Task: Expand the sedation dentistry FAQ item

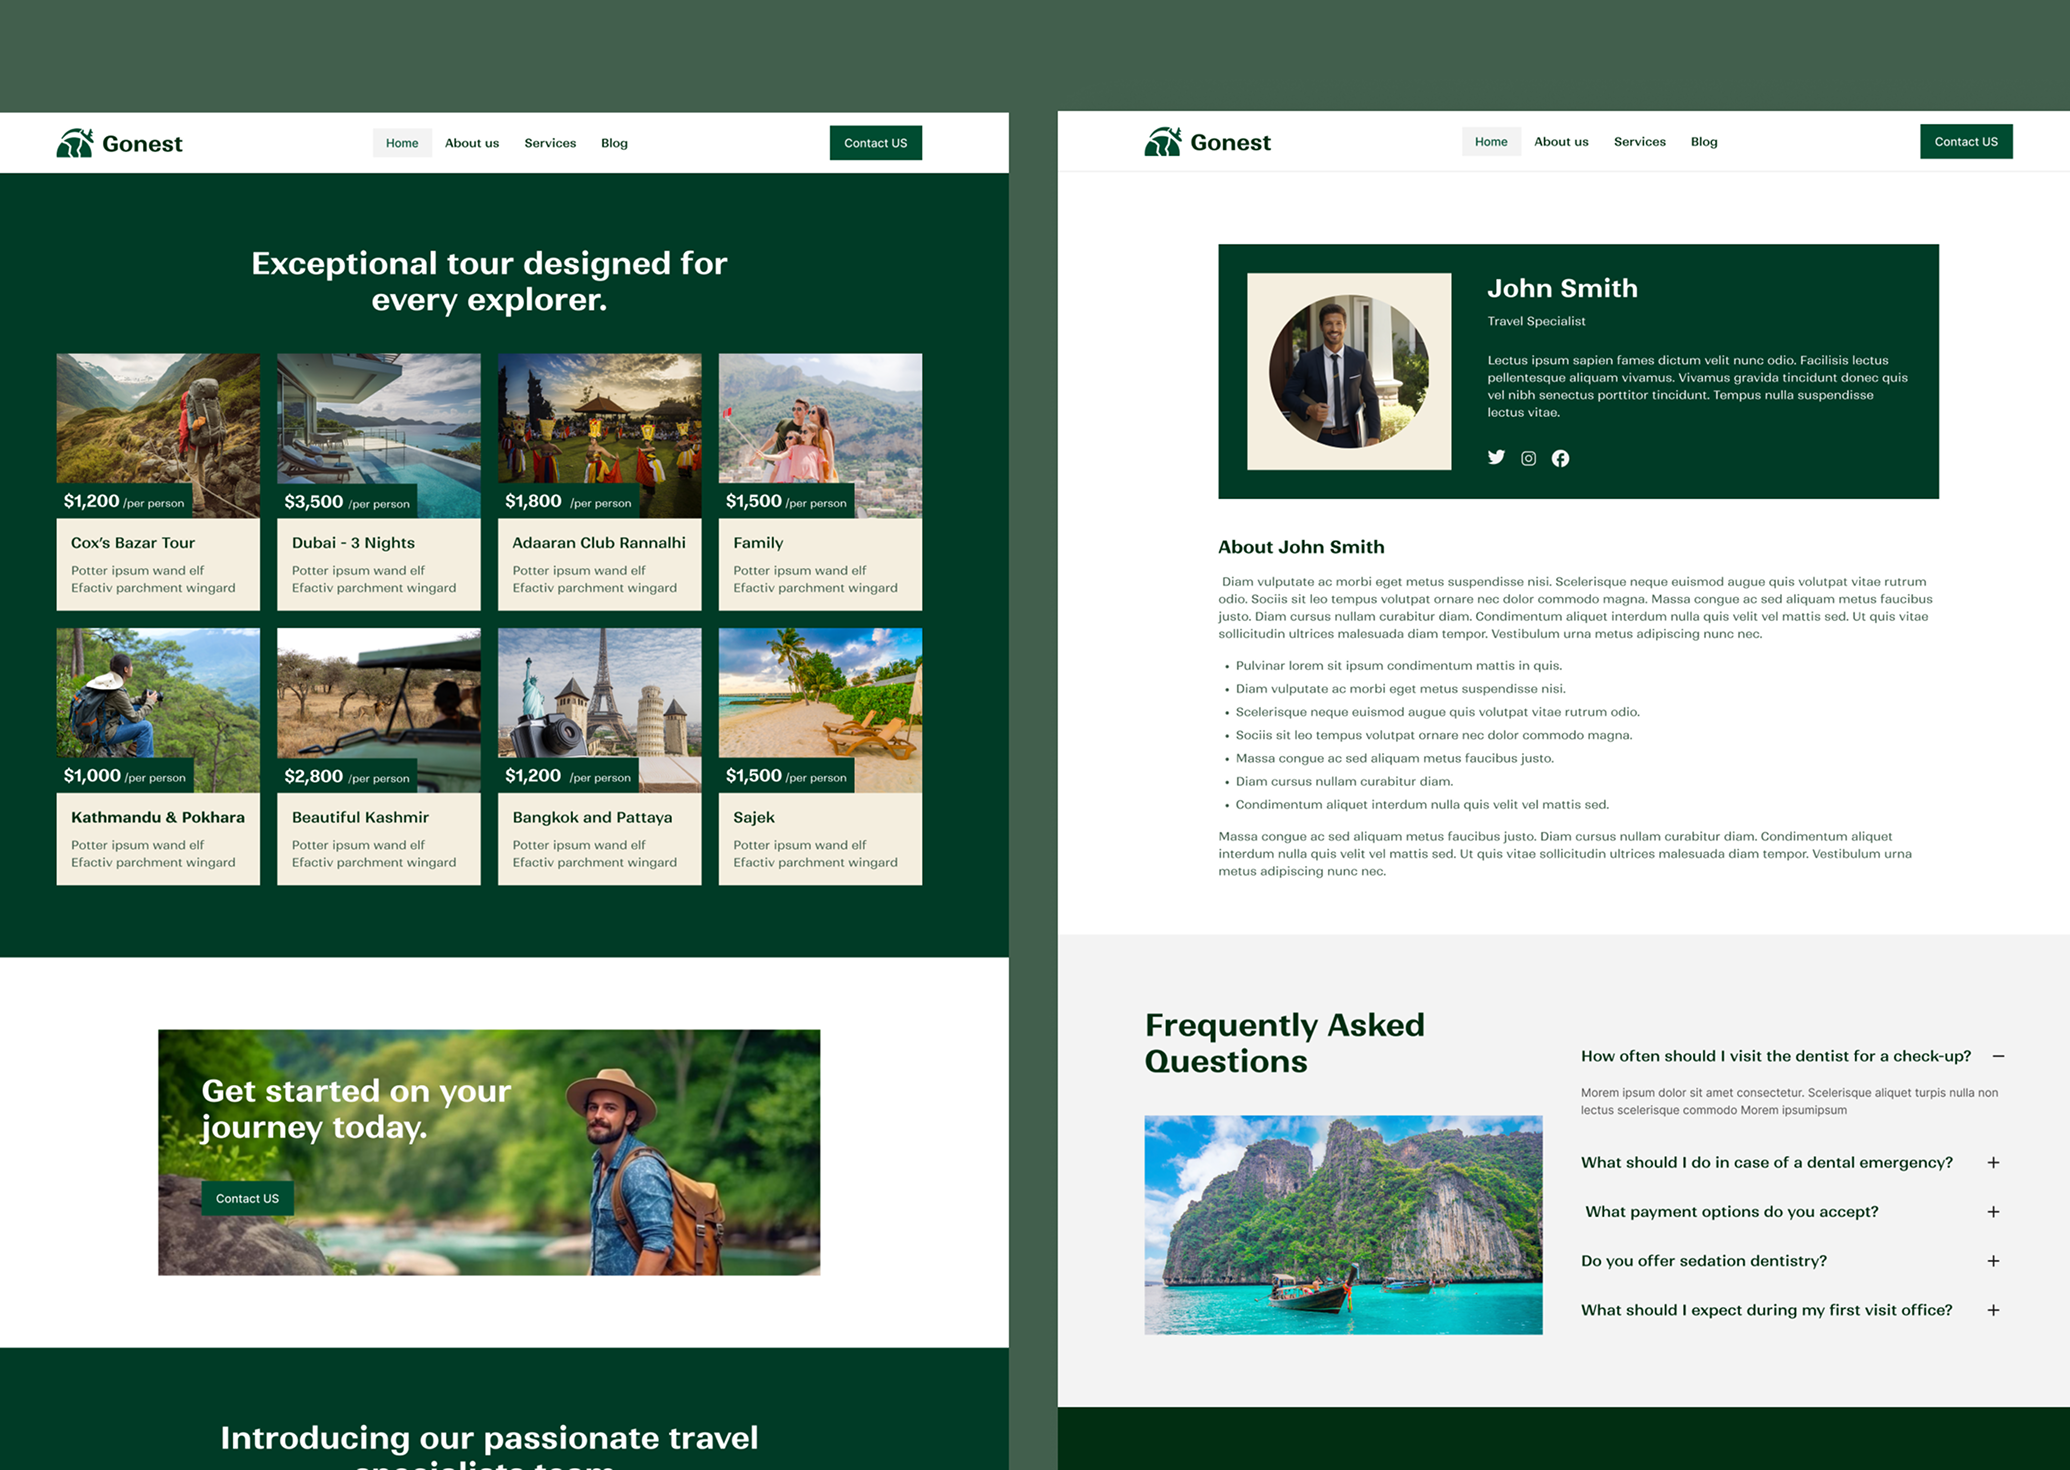Action: click(1703, 1260)
